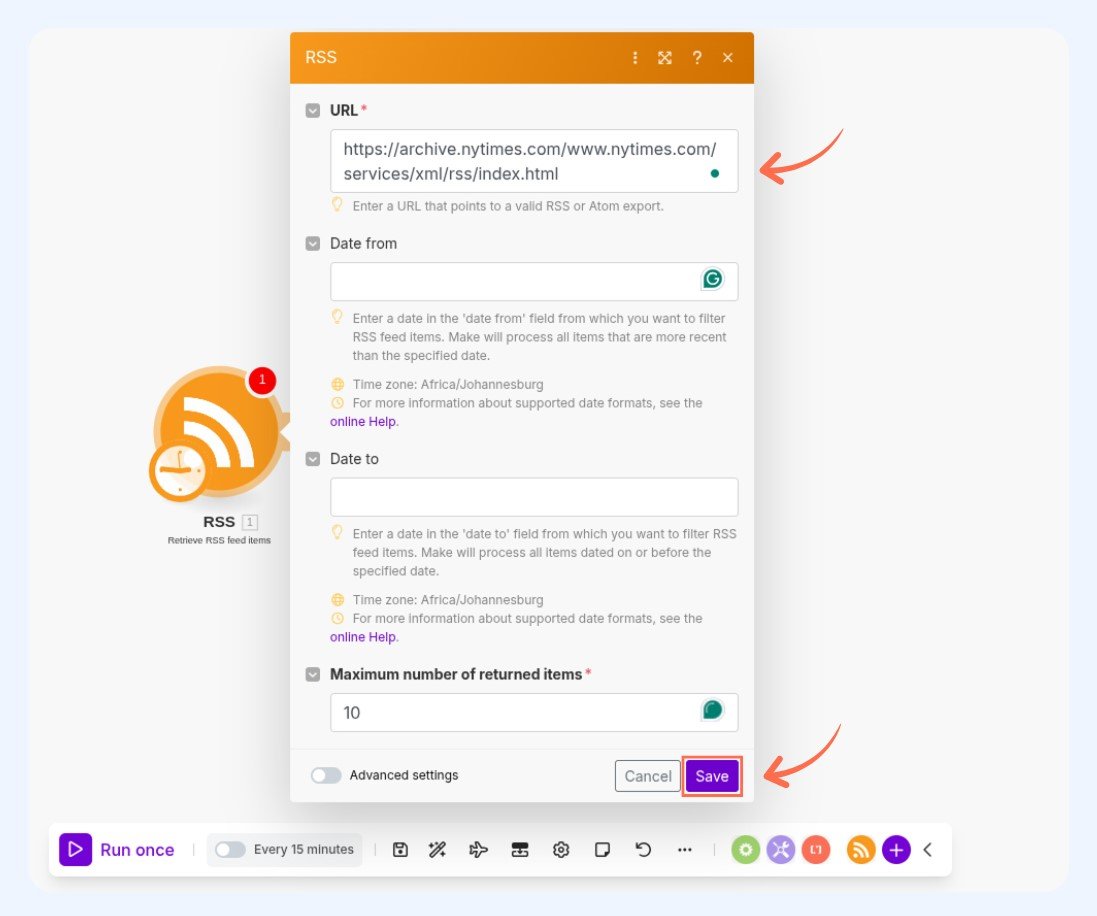Click the Cancel button
1097x916 pixels.
[x=648, y=776]
